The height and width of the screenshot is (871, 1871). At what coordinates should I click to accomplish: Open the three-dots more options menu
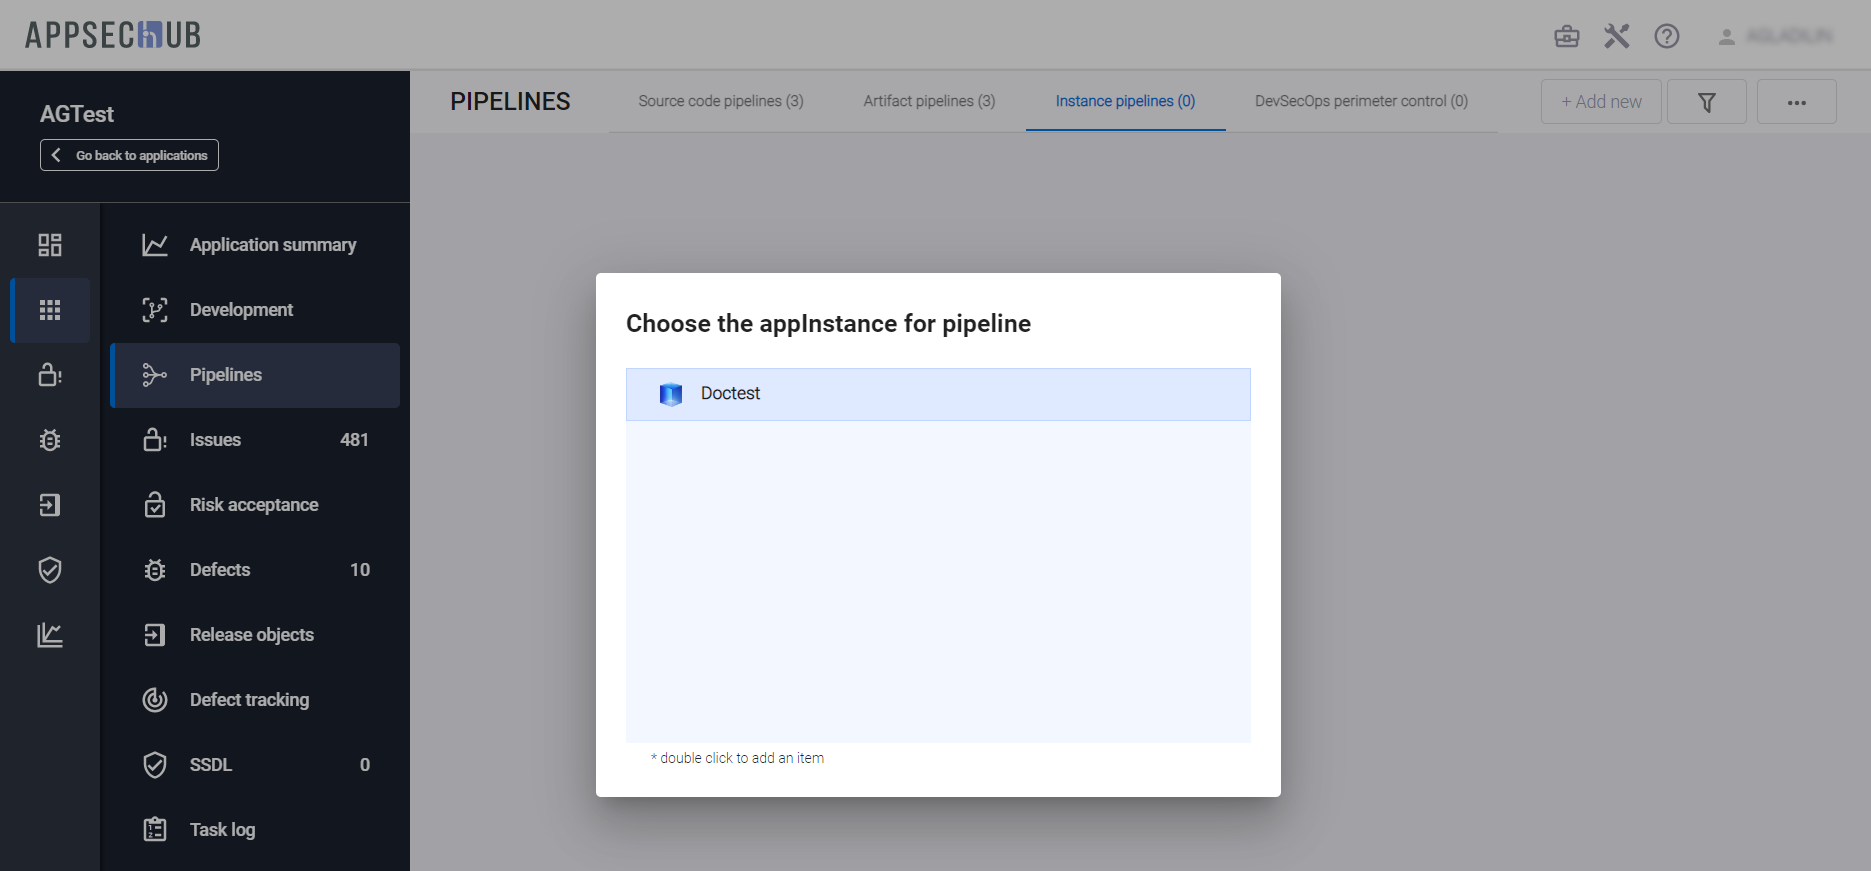pyautogui.click(x=1796, y=102)
